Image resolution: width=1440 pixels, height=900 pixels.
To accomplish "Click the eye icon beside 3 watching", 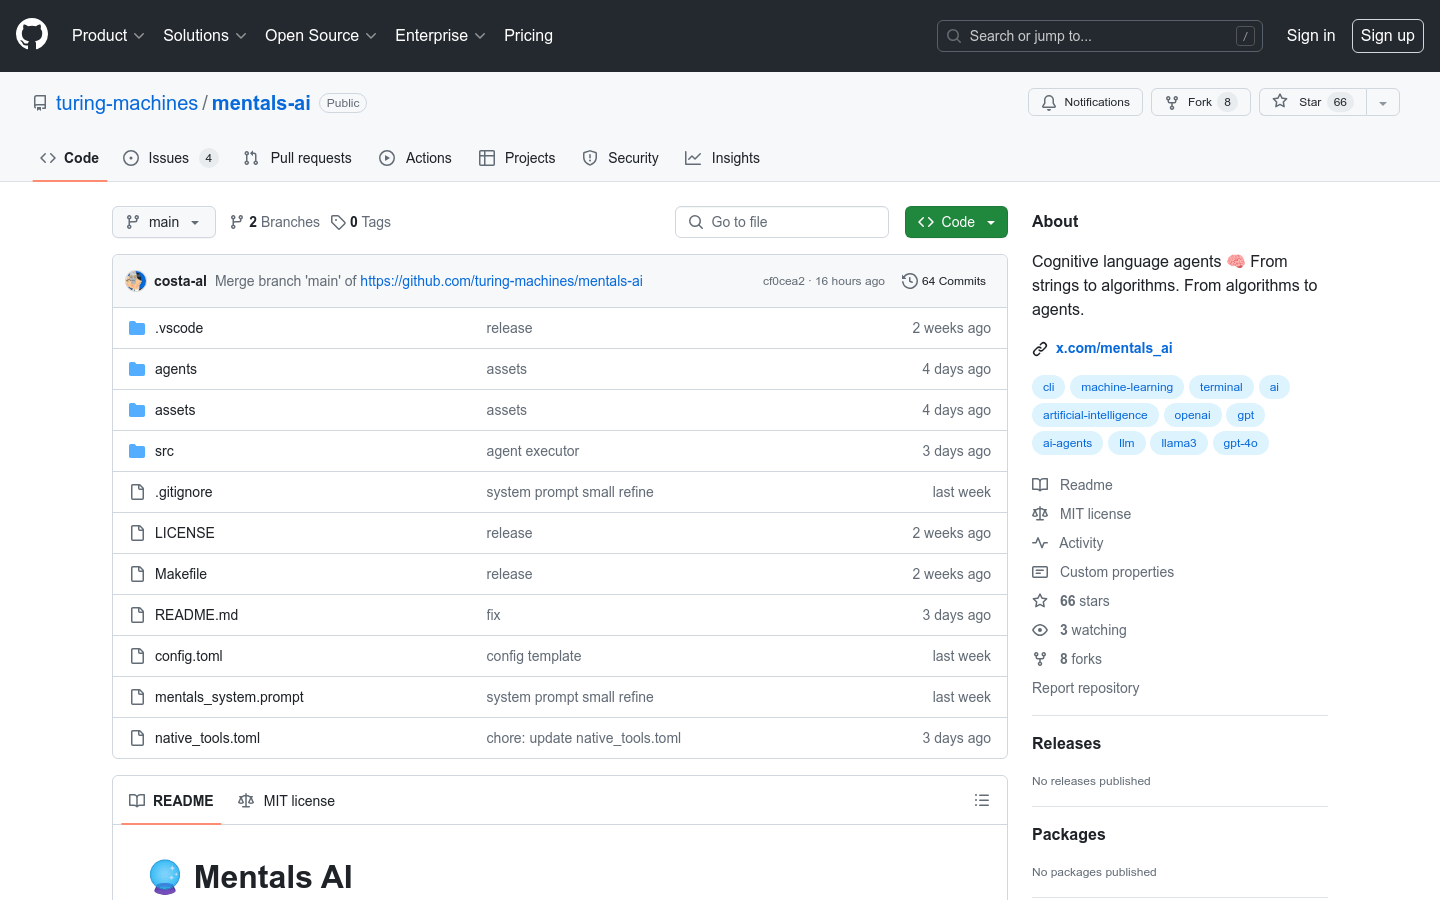I will click(x=1040, y=630).
